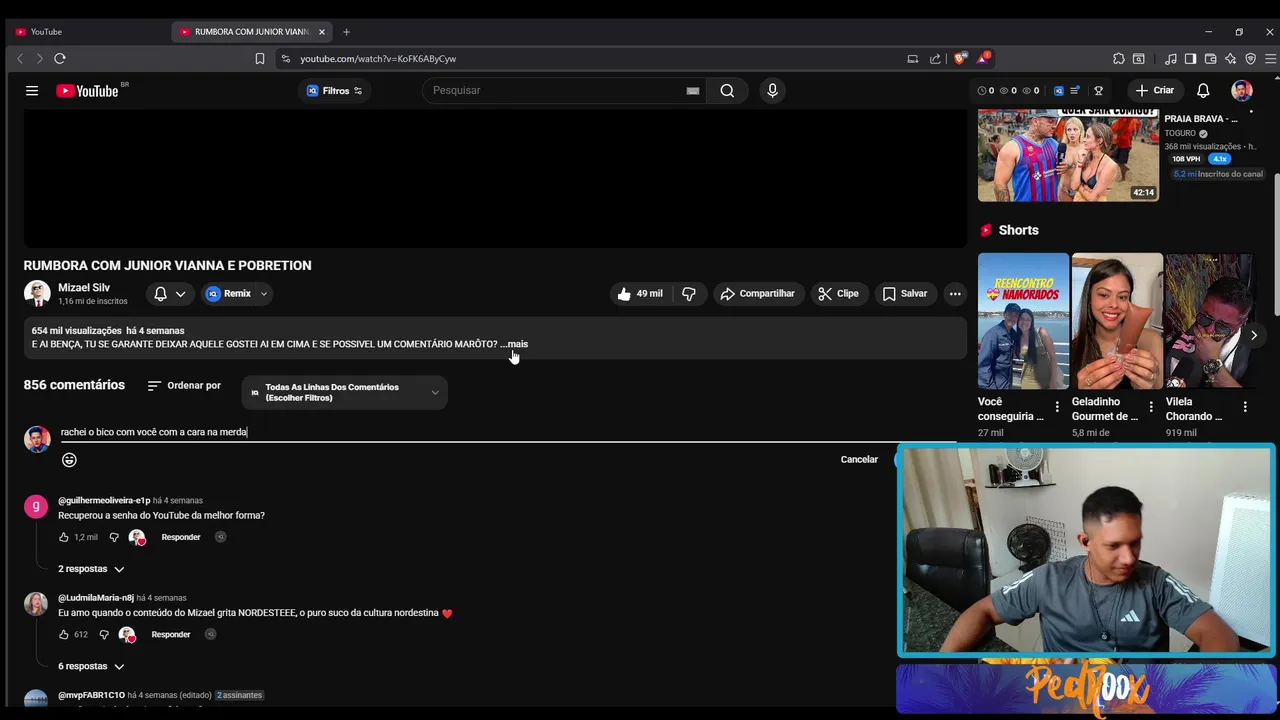Open Ordenar por sort menu
Viewport: 1280px width, 720px height.
pyautogui.click(x=184, y=386)
